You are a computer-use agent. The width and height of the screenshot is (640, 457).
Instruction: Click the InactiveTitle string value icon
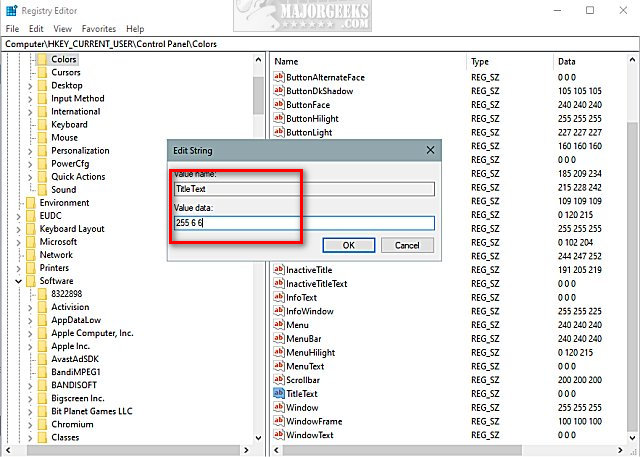[x=279, y=269]
